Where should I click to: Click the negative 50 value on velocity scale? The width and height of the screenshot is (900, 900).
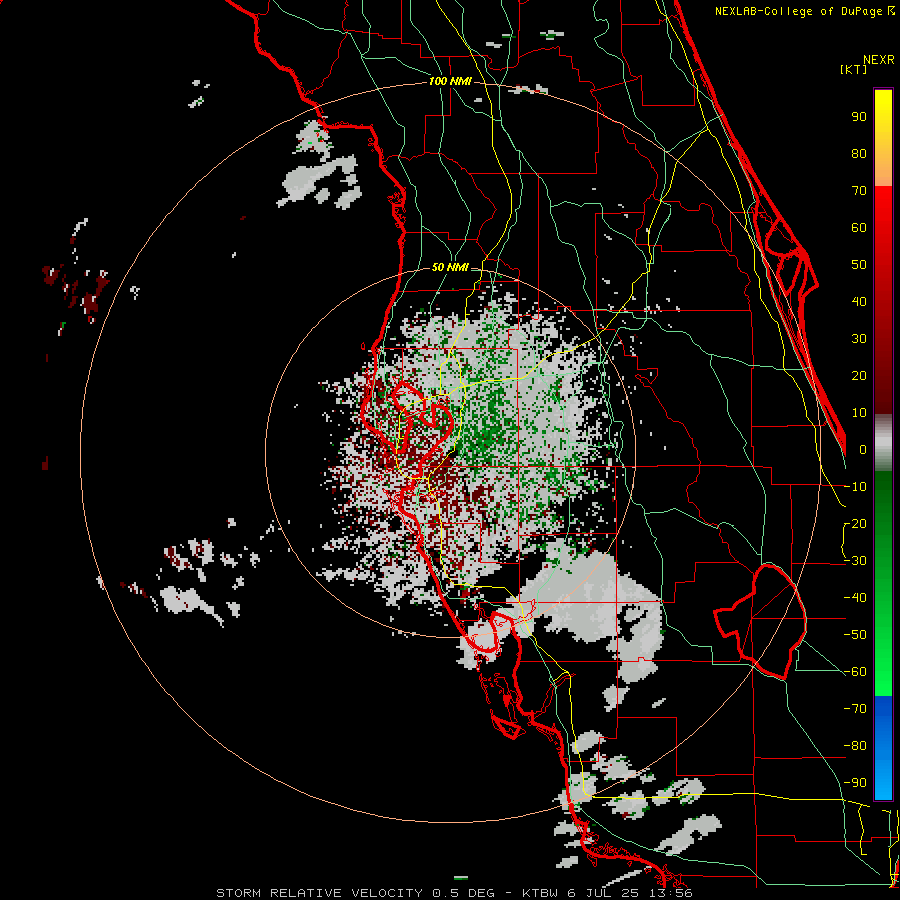tap(855, 635)
